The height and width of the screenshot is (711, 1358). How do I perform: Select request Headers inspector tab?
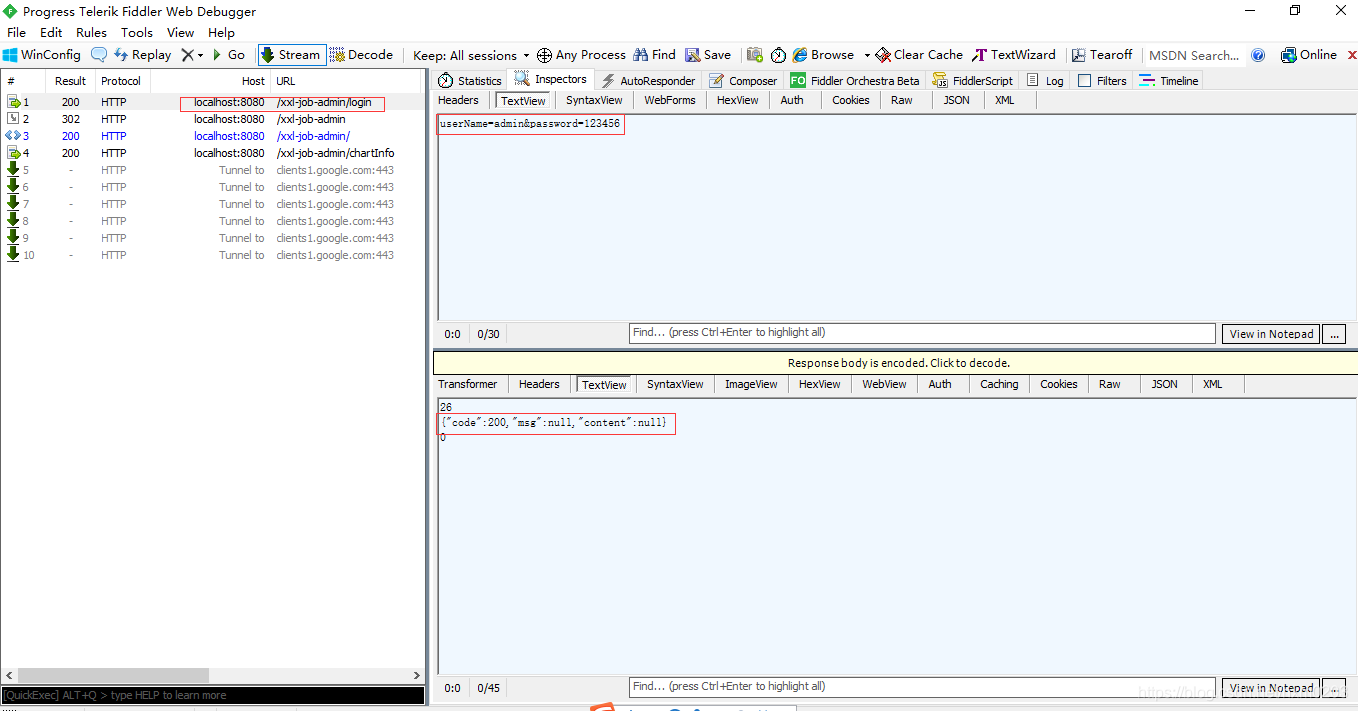[458, 100]
